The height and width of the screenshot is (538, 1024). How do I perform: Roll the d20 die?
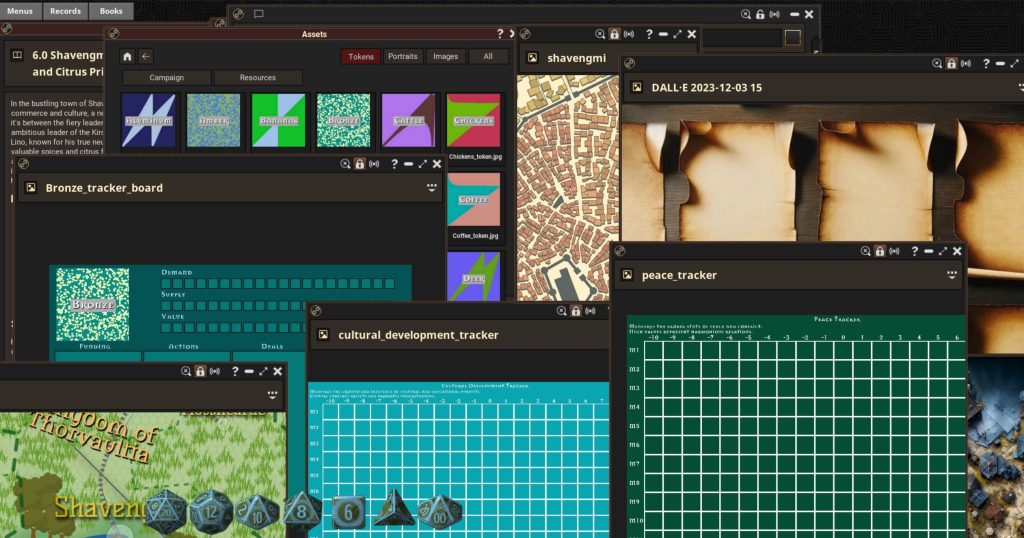click(166, 511)
